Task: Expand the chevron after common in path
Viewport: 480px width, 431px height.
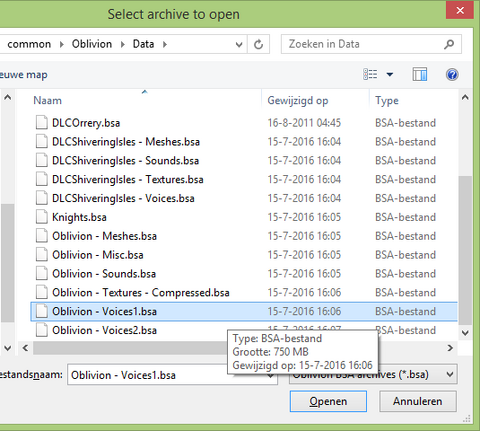Action: coord(61,44)
